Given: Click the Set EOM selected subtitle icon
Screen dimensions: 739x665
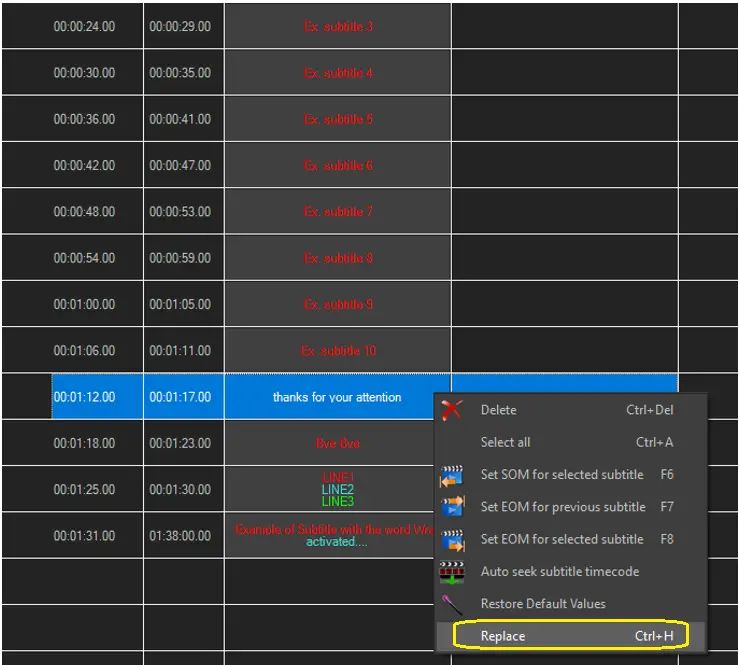Looking at the screenshot, I should [452, 540].
